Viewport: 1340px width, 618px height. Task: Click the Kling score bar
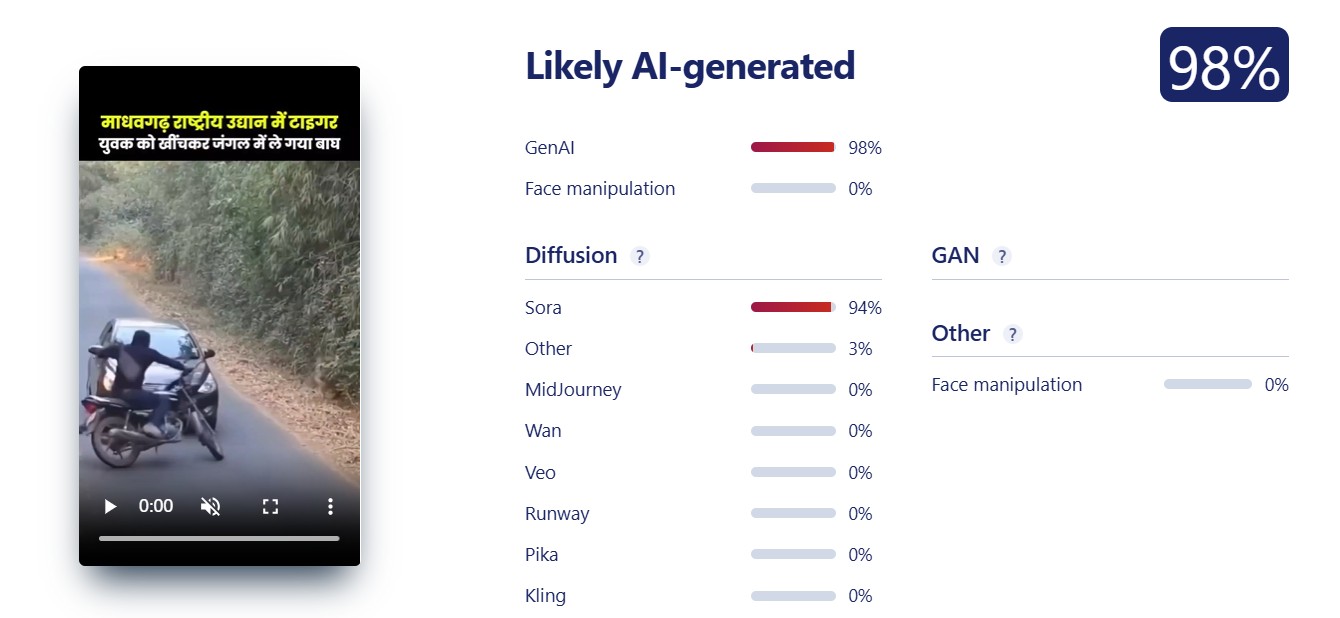tap(792, 596)
